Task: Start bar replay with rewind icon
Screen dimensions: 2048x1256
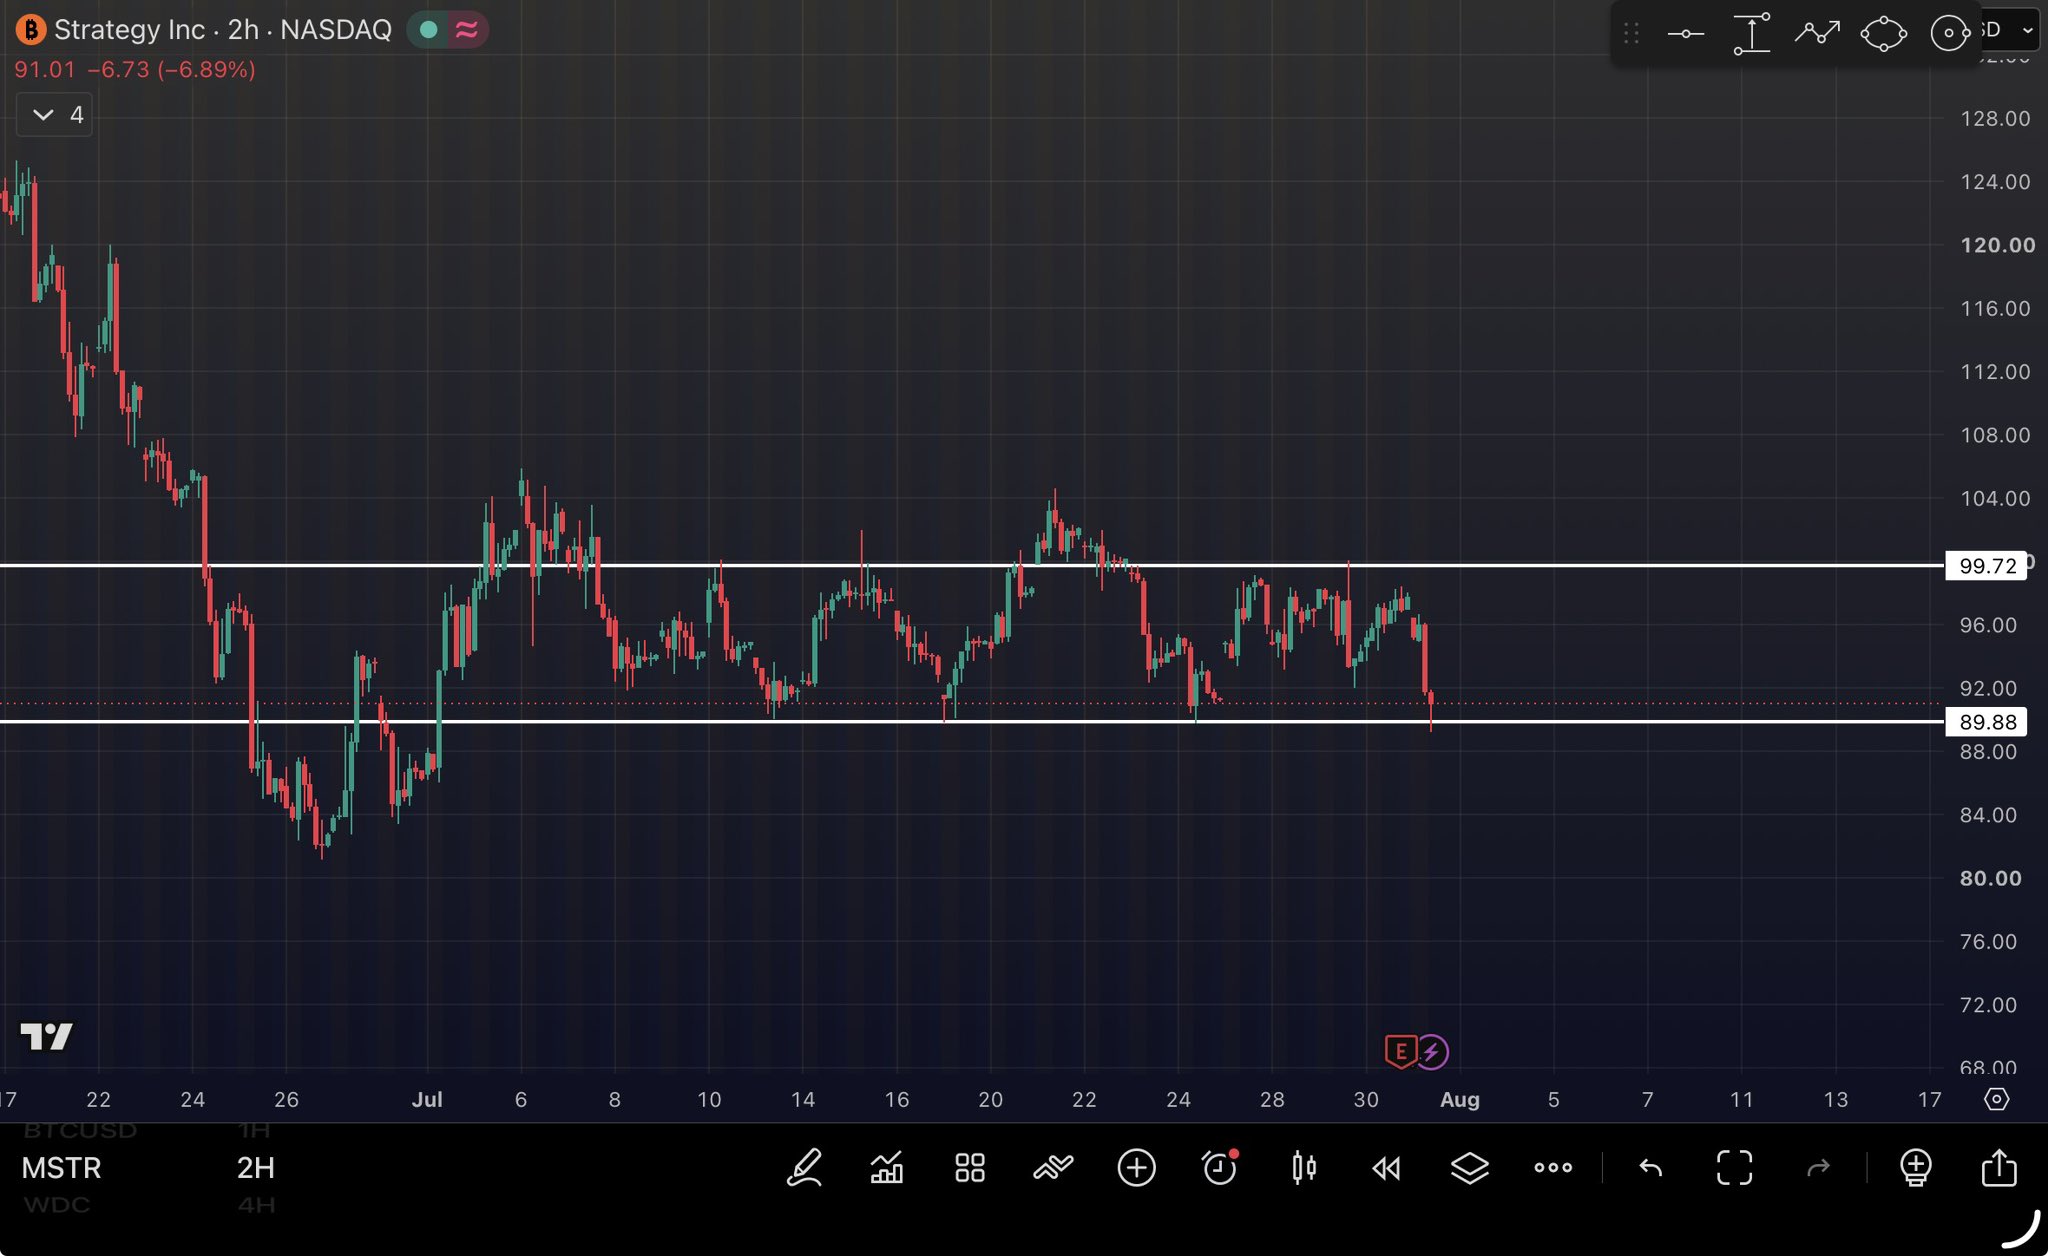Action: 1386,1167
